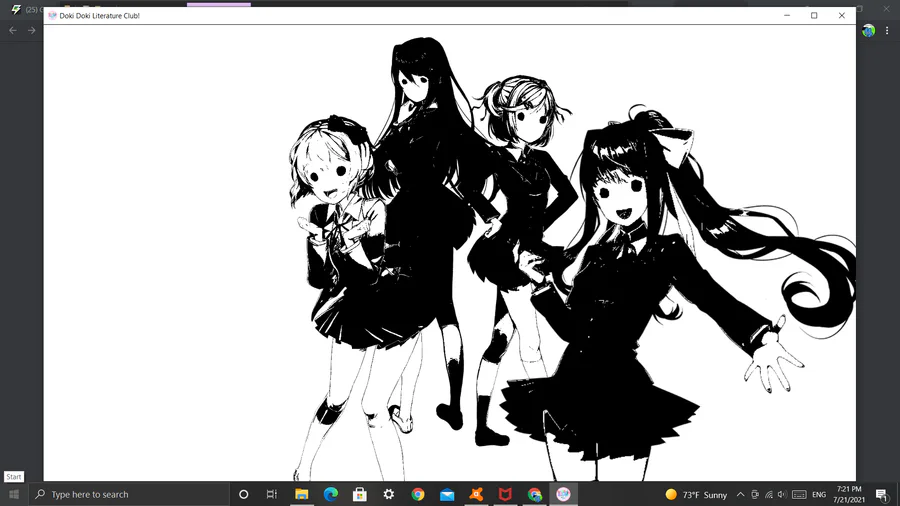Open Google Chrome from the taskbar

coord(418,494)
